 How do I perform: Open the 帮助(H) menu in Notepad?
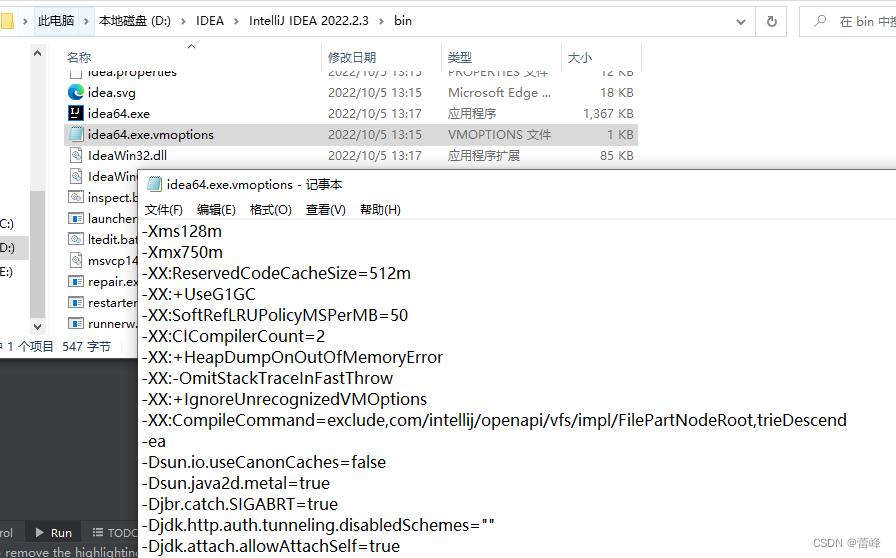380,210
